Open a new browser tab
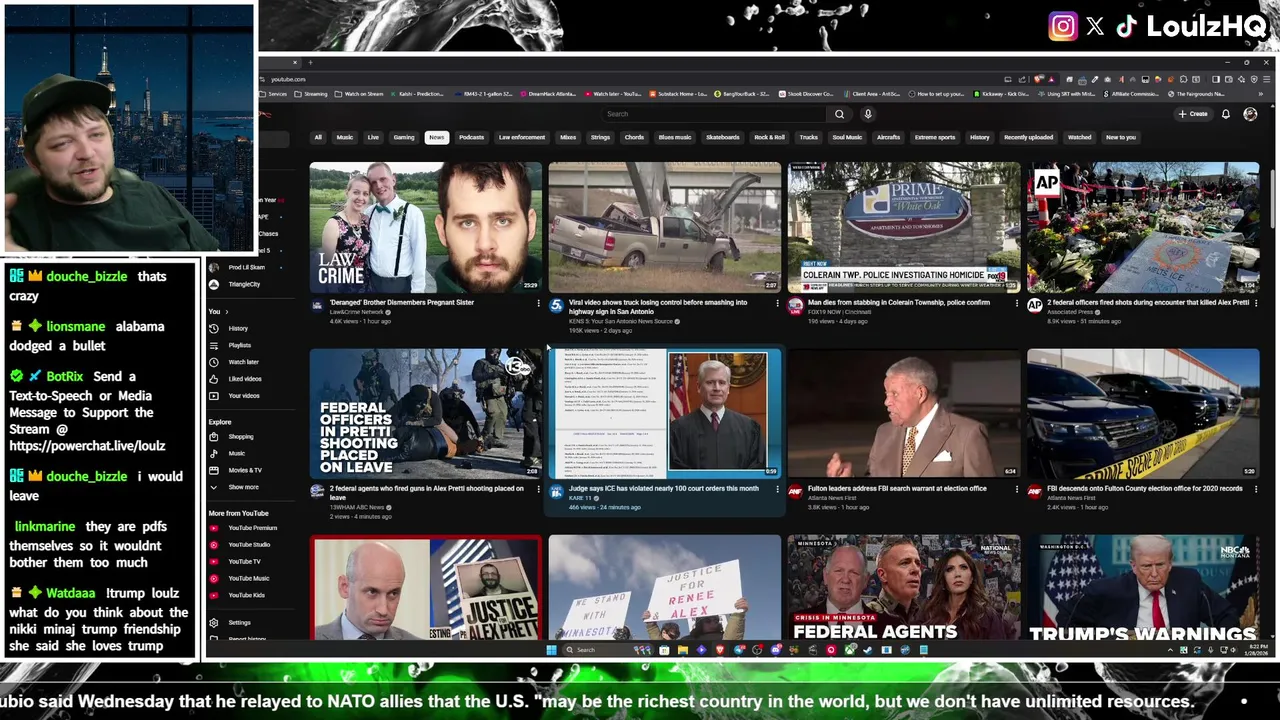The width and height of the screenshot is (1280, 720). coord(310,63)
